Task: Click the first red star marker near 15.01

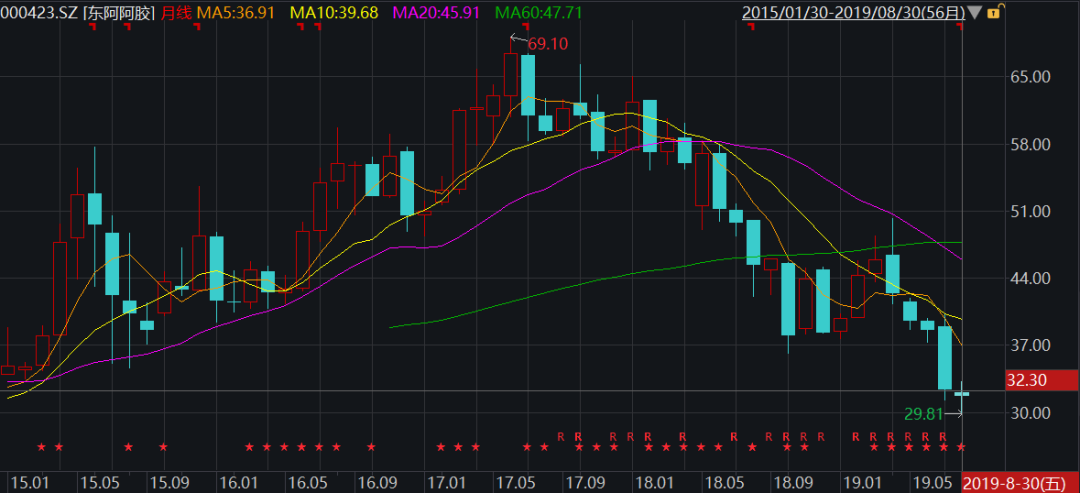Action: click(41, 447)
